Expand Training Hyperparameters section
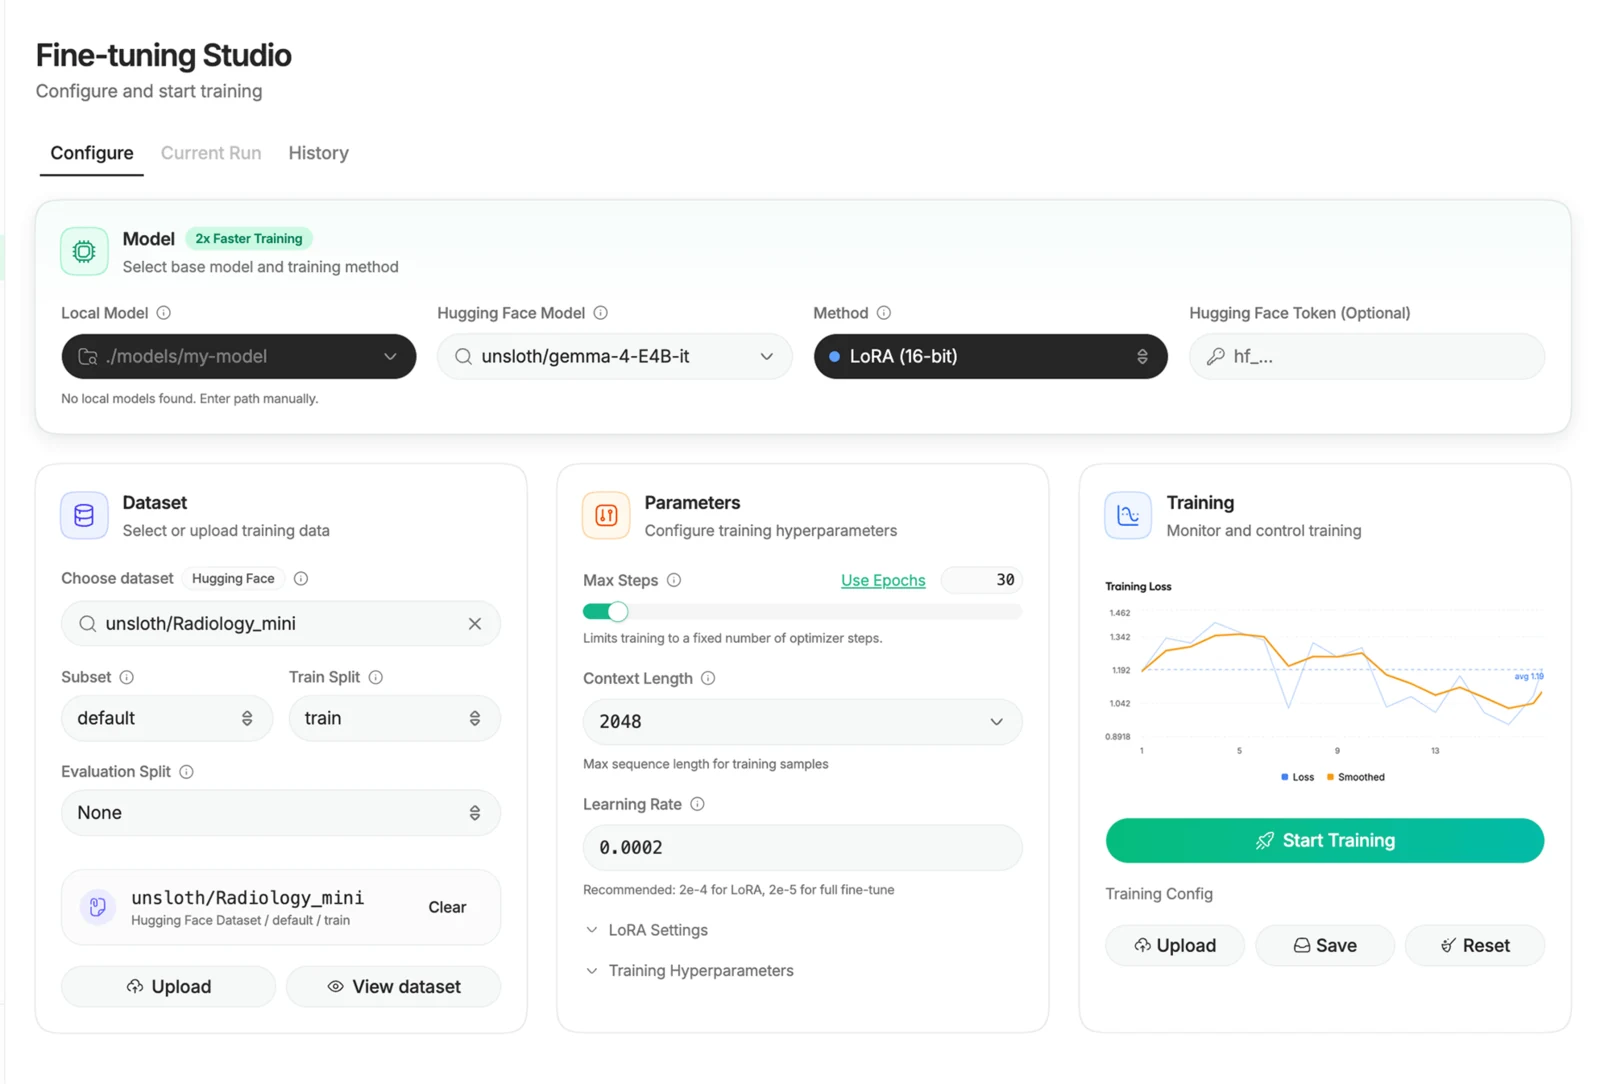The image size is (1600, 1084). coord(690,971)
